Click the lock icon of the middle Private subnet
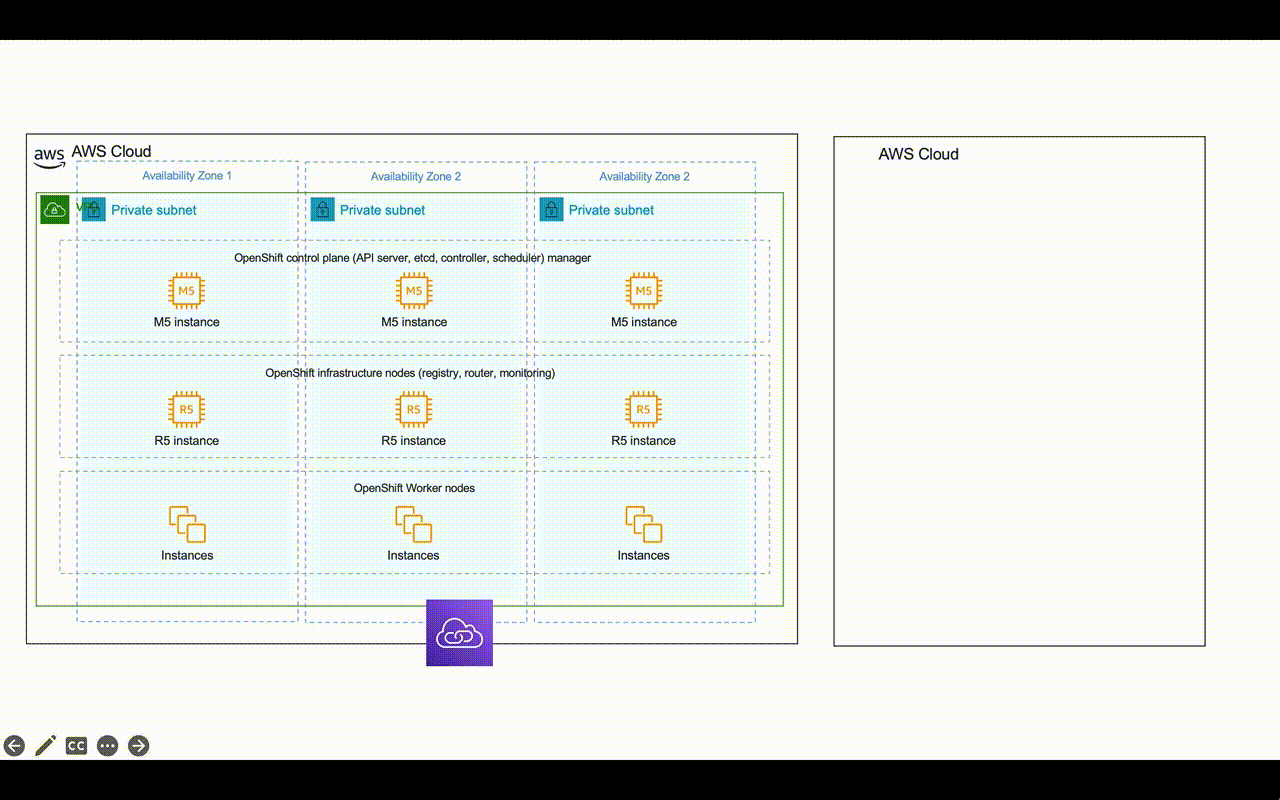The height and width of the screenshot is (800, 1280). pyautogui.click(x=322, y=209)
